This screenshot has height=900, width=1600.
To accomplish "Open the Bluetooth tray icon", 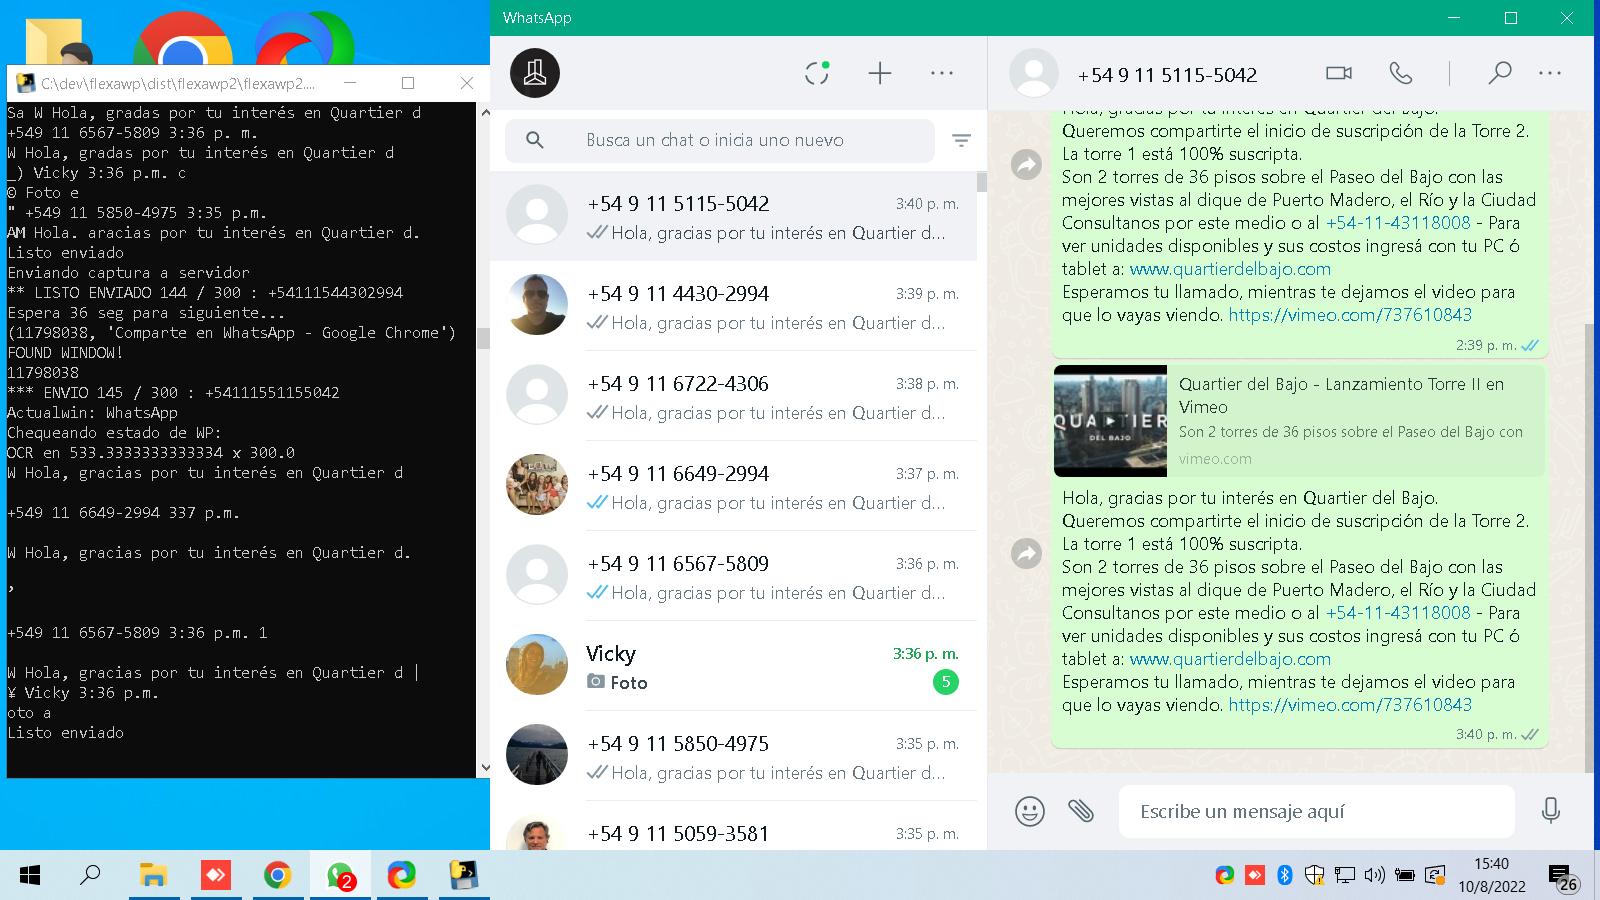I will [1285, 876].
